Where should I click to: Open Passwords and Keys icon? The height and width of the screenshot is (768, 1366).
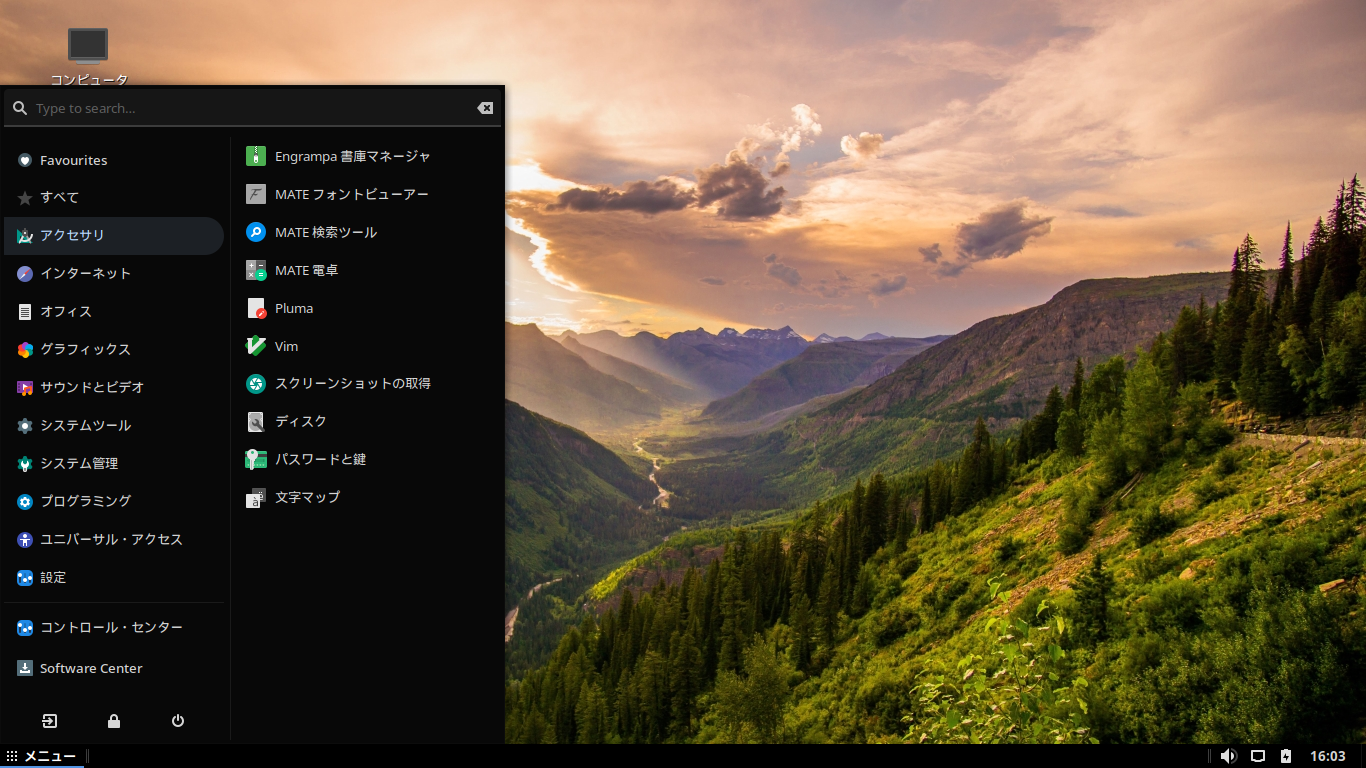point(256,459)
